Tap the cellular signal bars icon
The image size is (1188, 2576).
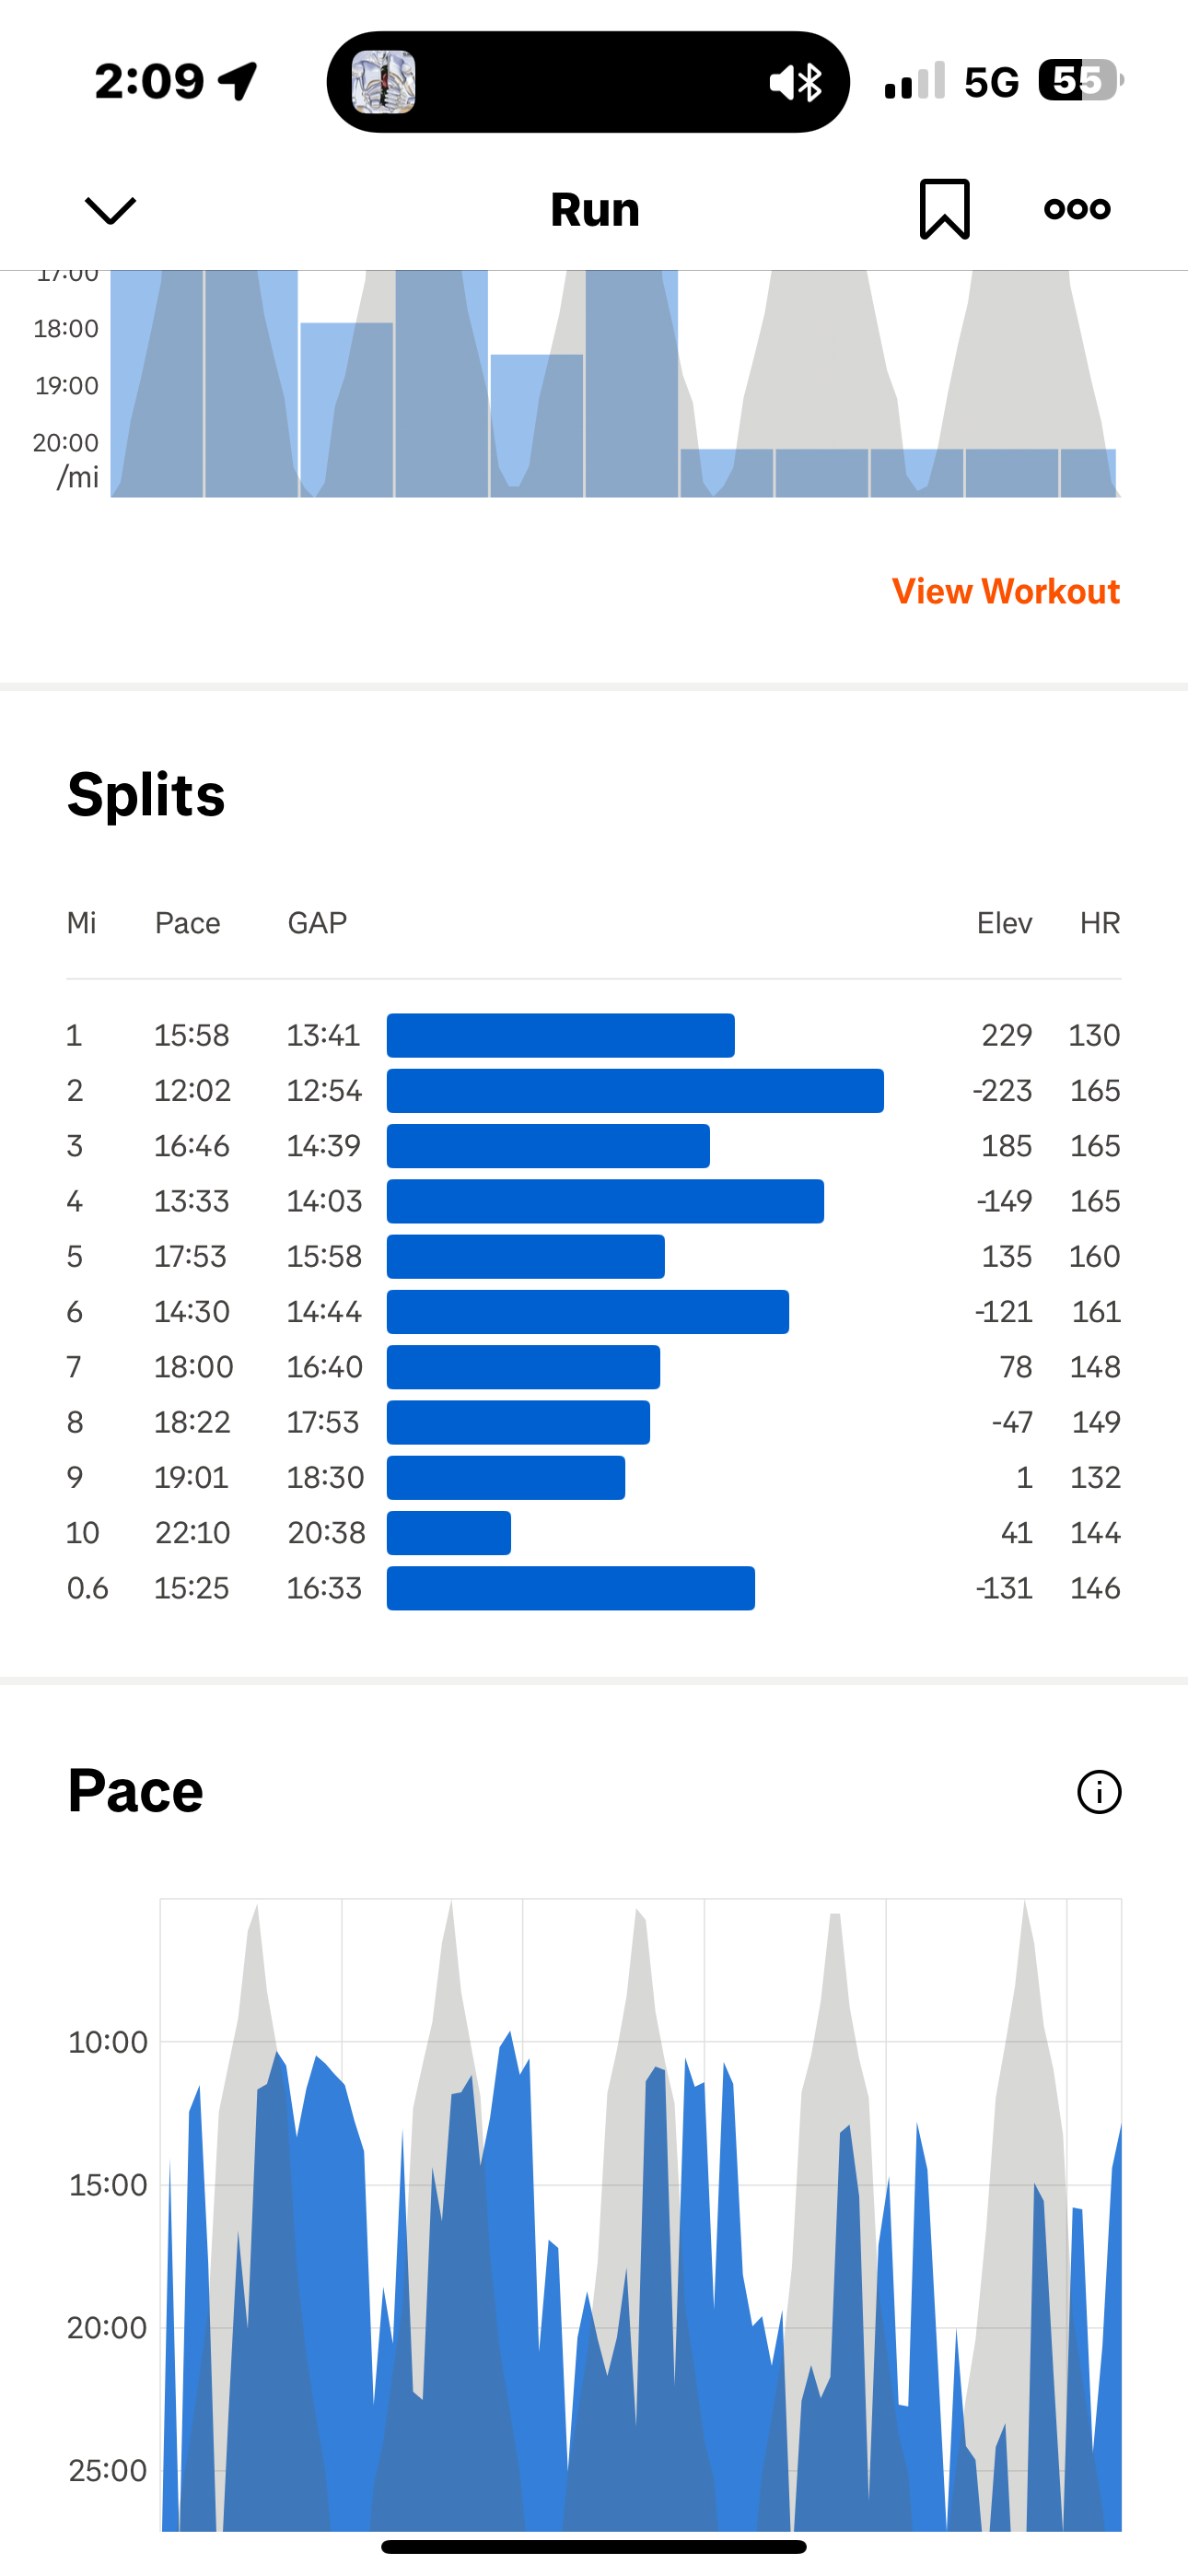tap(914, 81)
